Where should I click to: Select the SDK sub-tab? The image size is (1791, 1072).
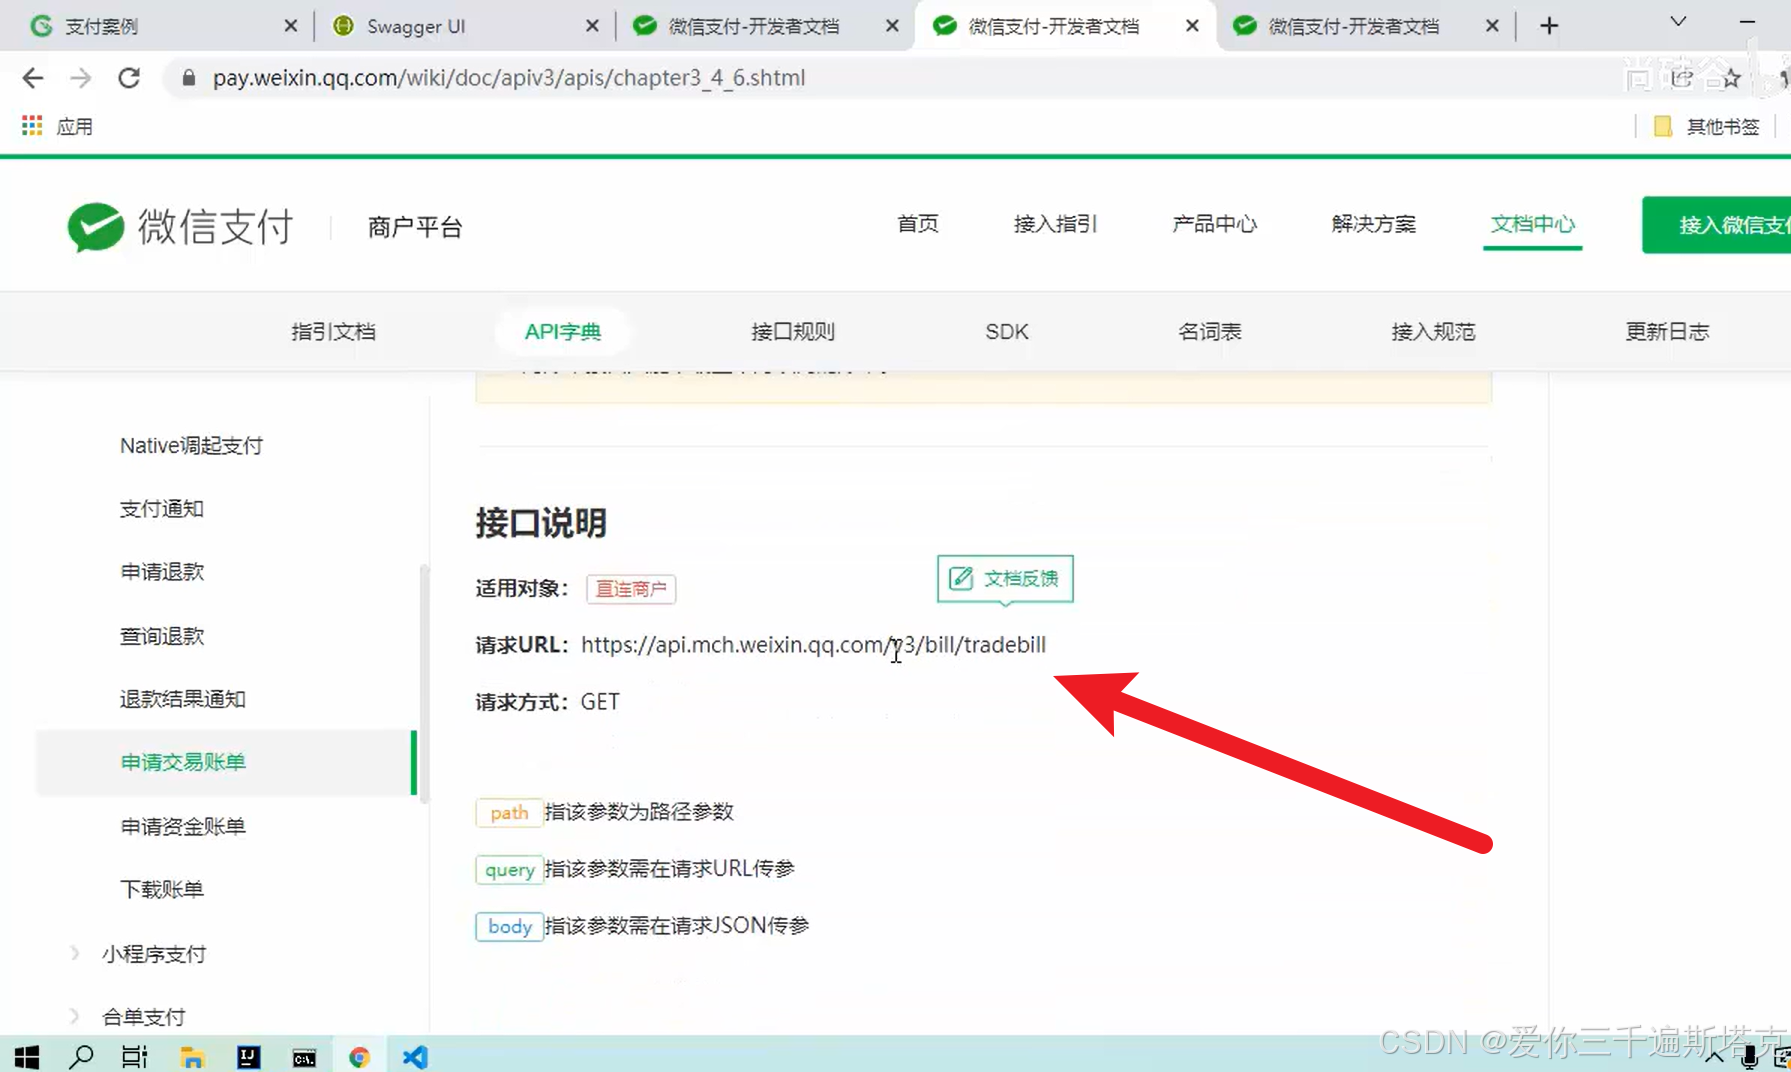coord(1007,332)
